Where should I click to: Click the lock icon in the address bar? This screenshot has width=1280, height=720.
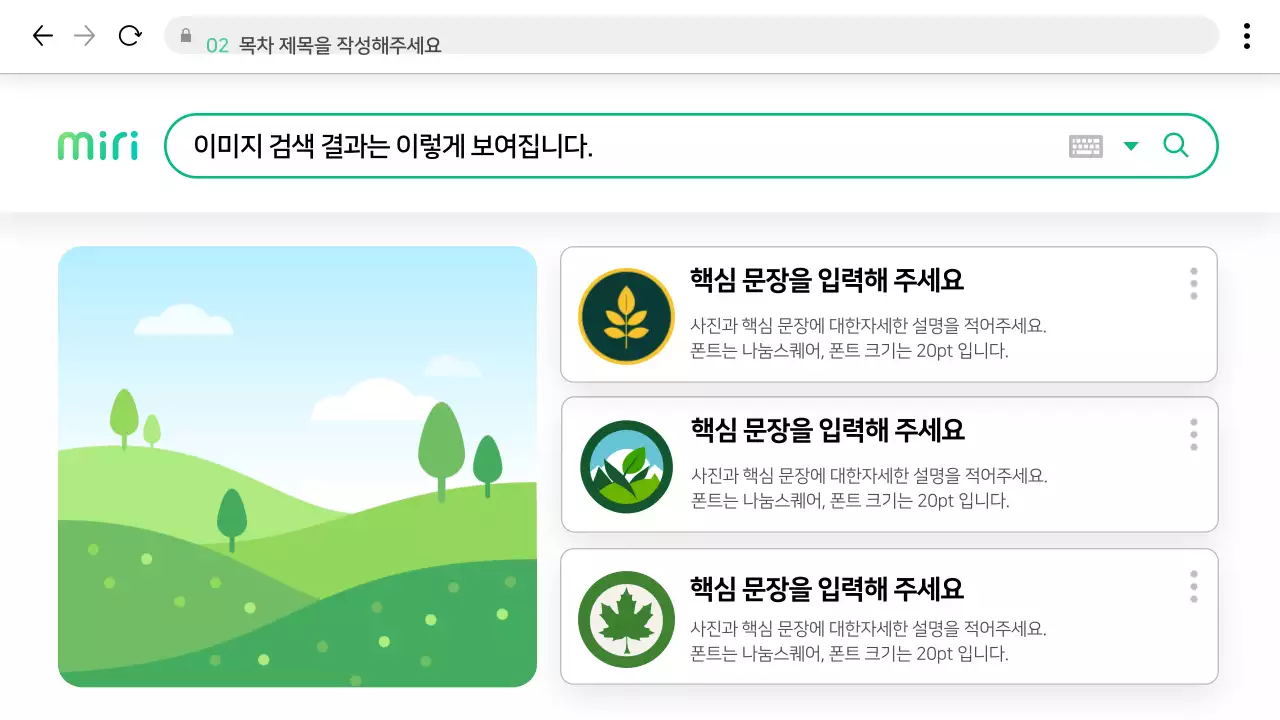click(185, 36)
